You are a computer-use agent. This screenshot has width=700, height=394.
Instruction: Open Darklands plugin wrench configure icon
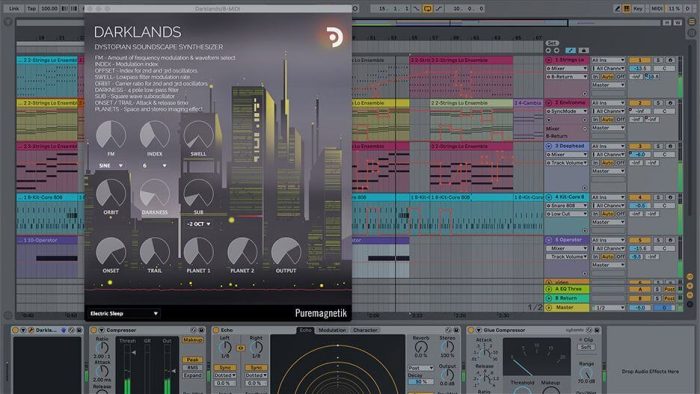click(x=31, y=330)
